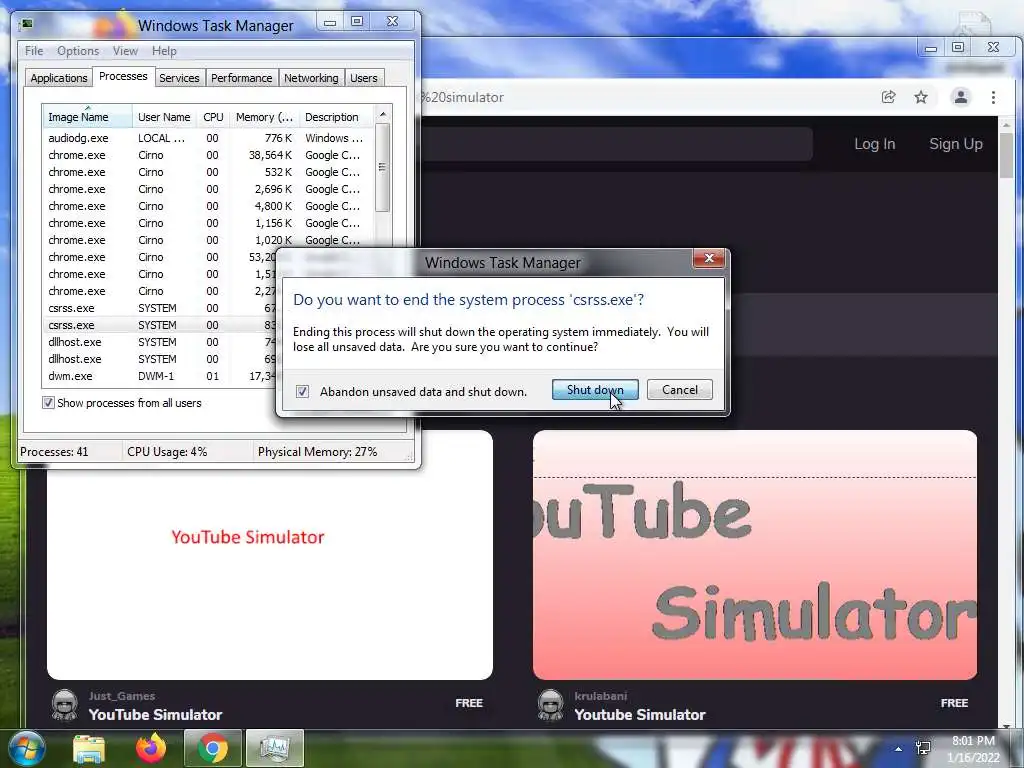
Task: Uncheck Abandon unsaved data and shut down
Action: coord(302,392)
